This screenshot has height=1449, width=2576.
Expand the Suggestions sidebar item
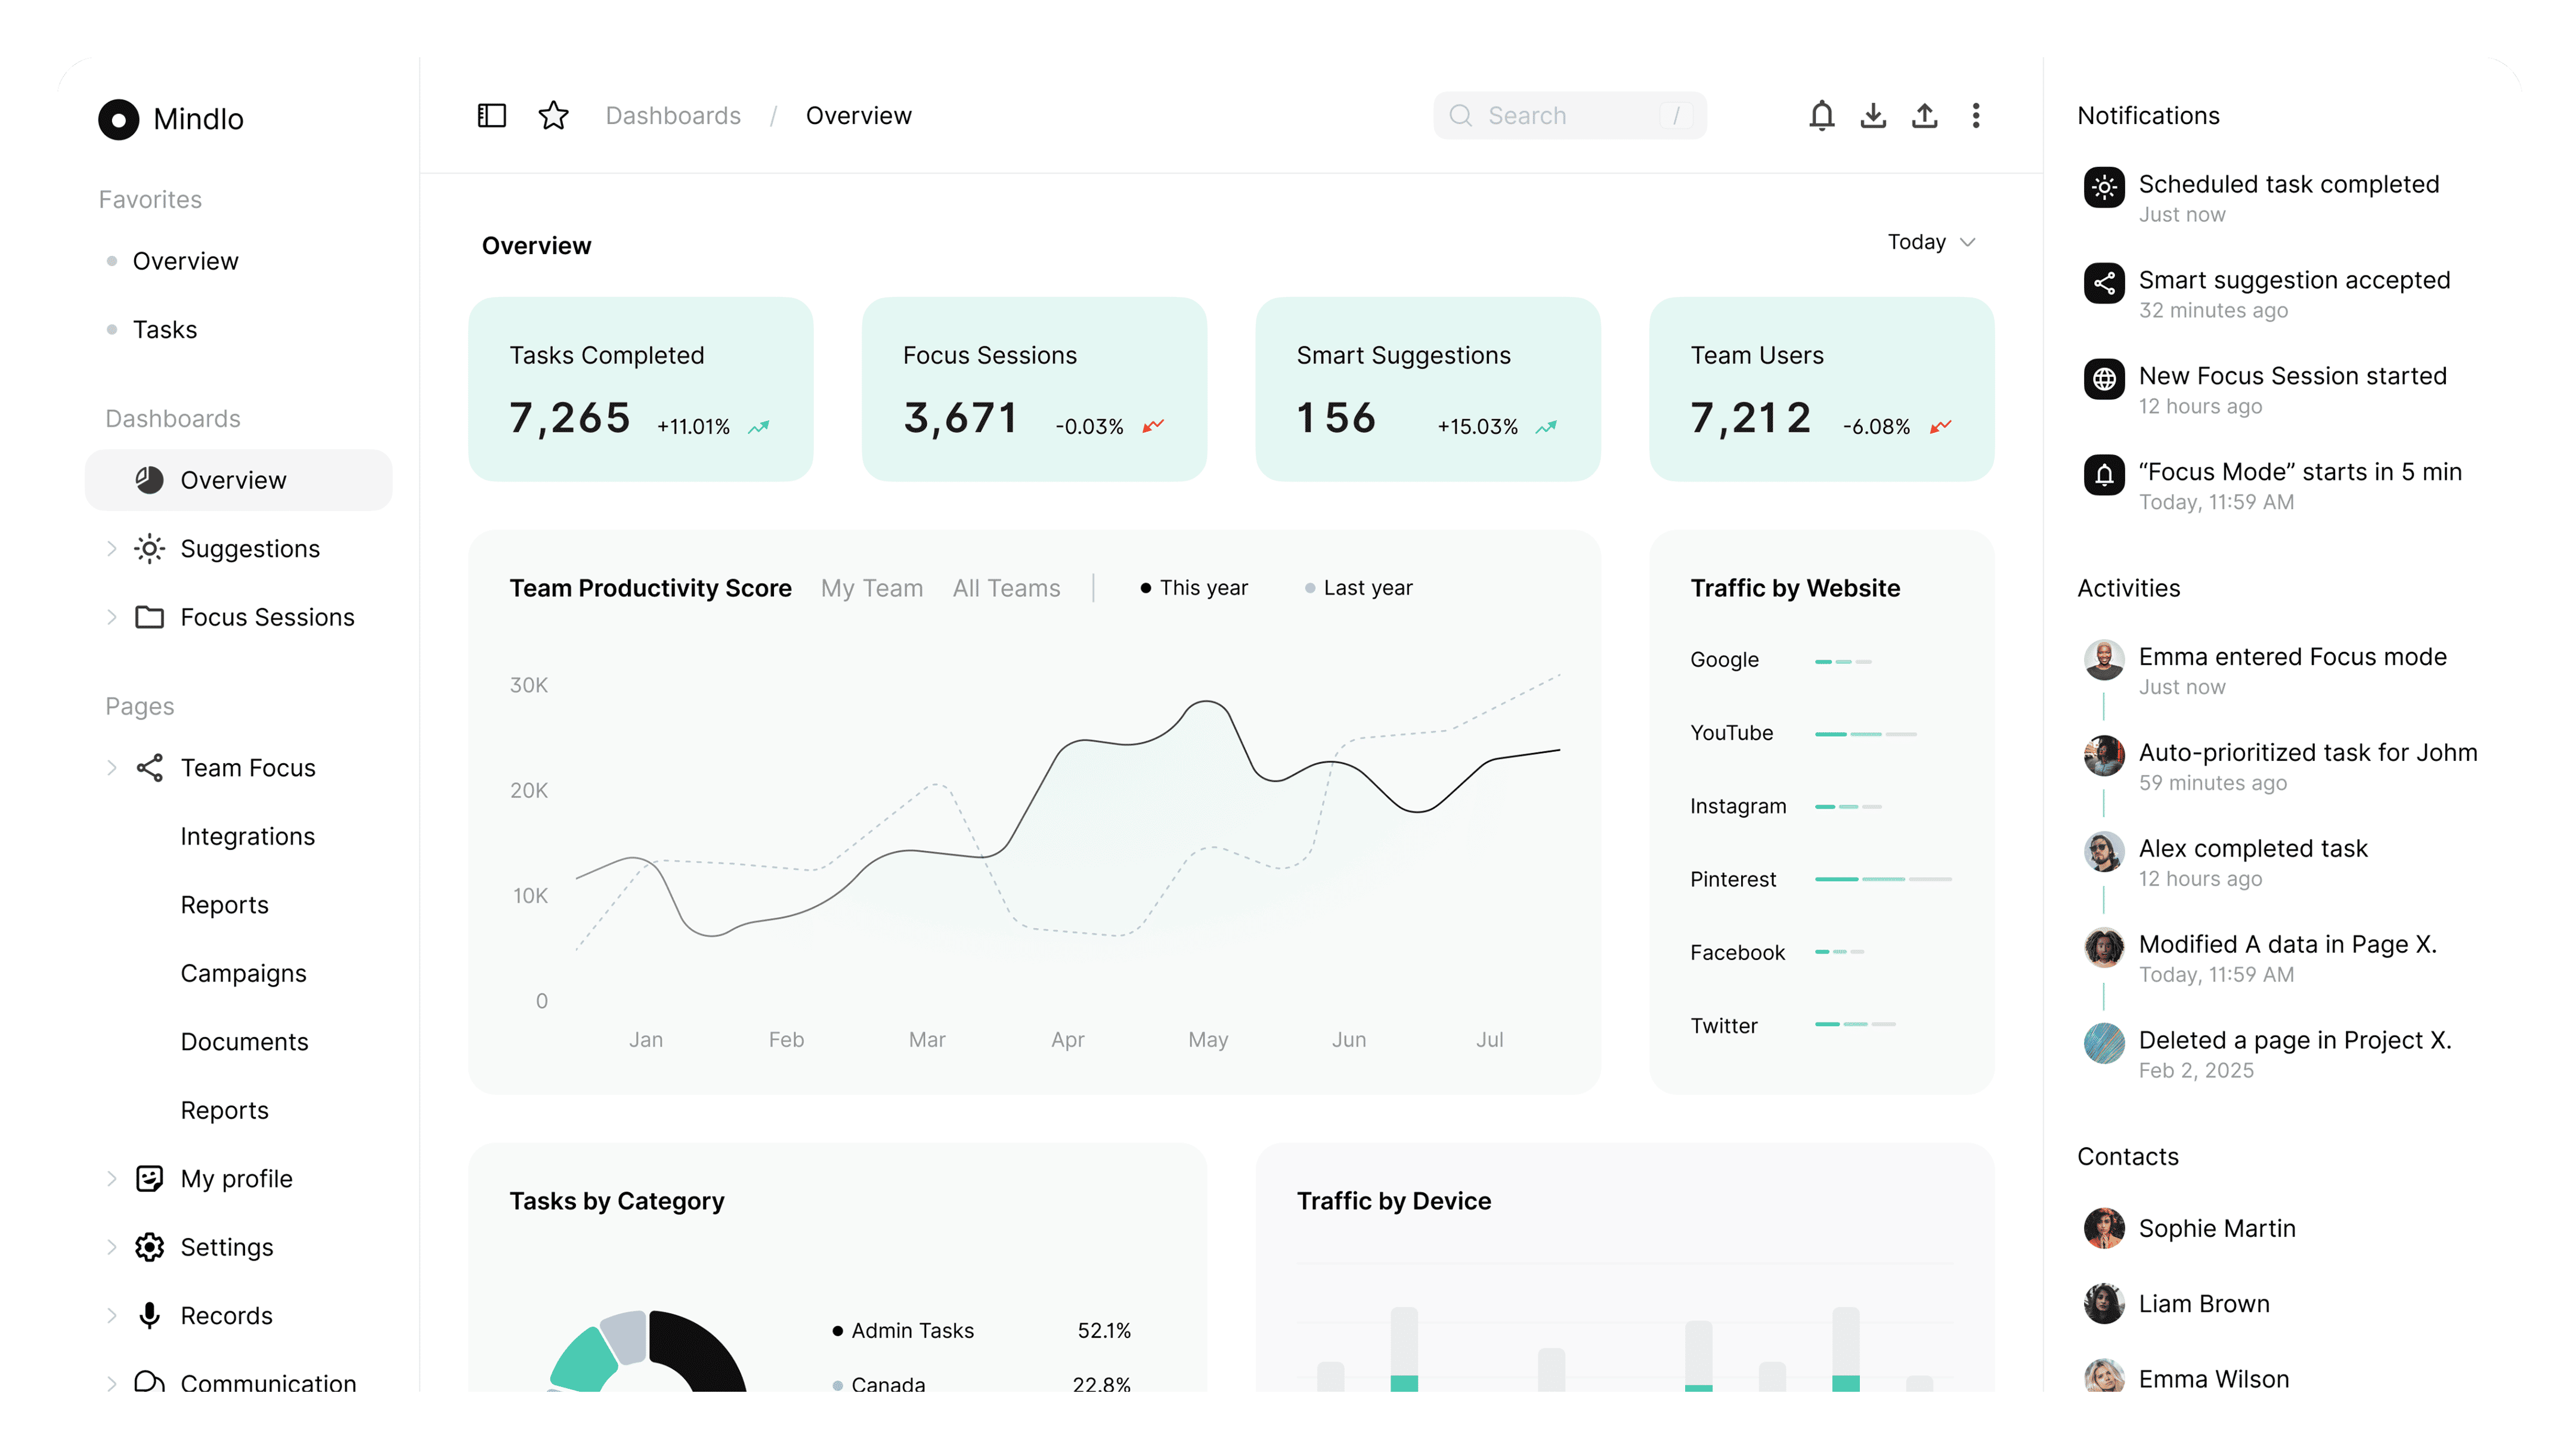[x=112, y=549]
